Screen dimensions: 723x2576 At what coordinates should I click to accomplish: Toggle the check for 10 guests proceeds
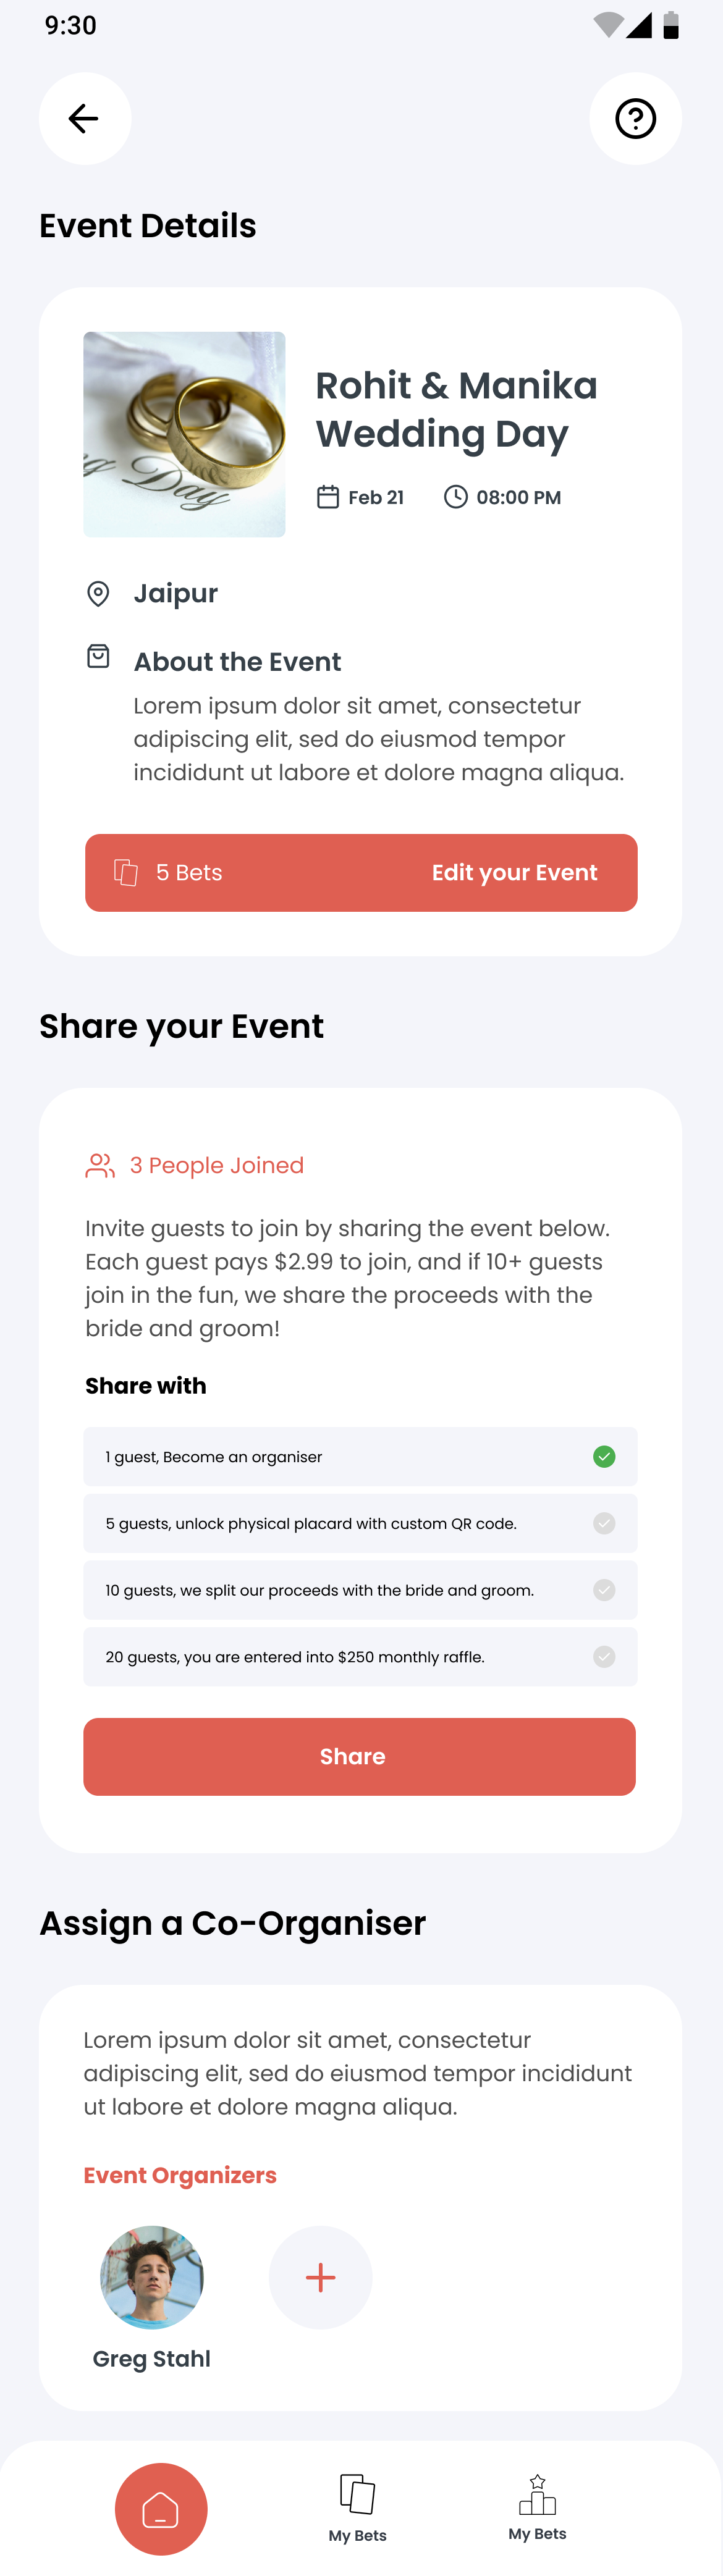[x=604, y=1590]
